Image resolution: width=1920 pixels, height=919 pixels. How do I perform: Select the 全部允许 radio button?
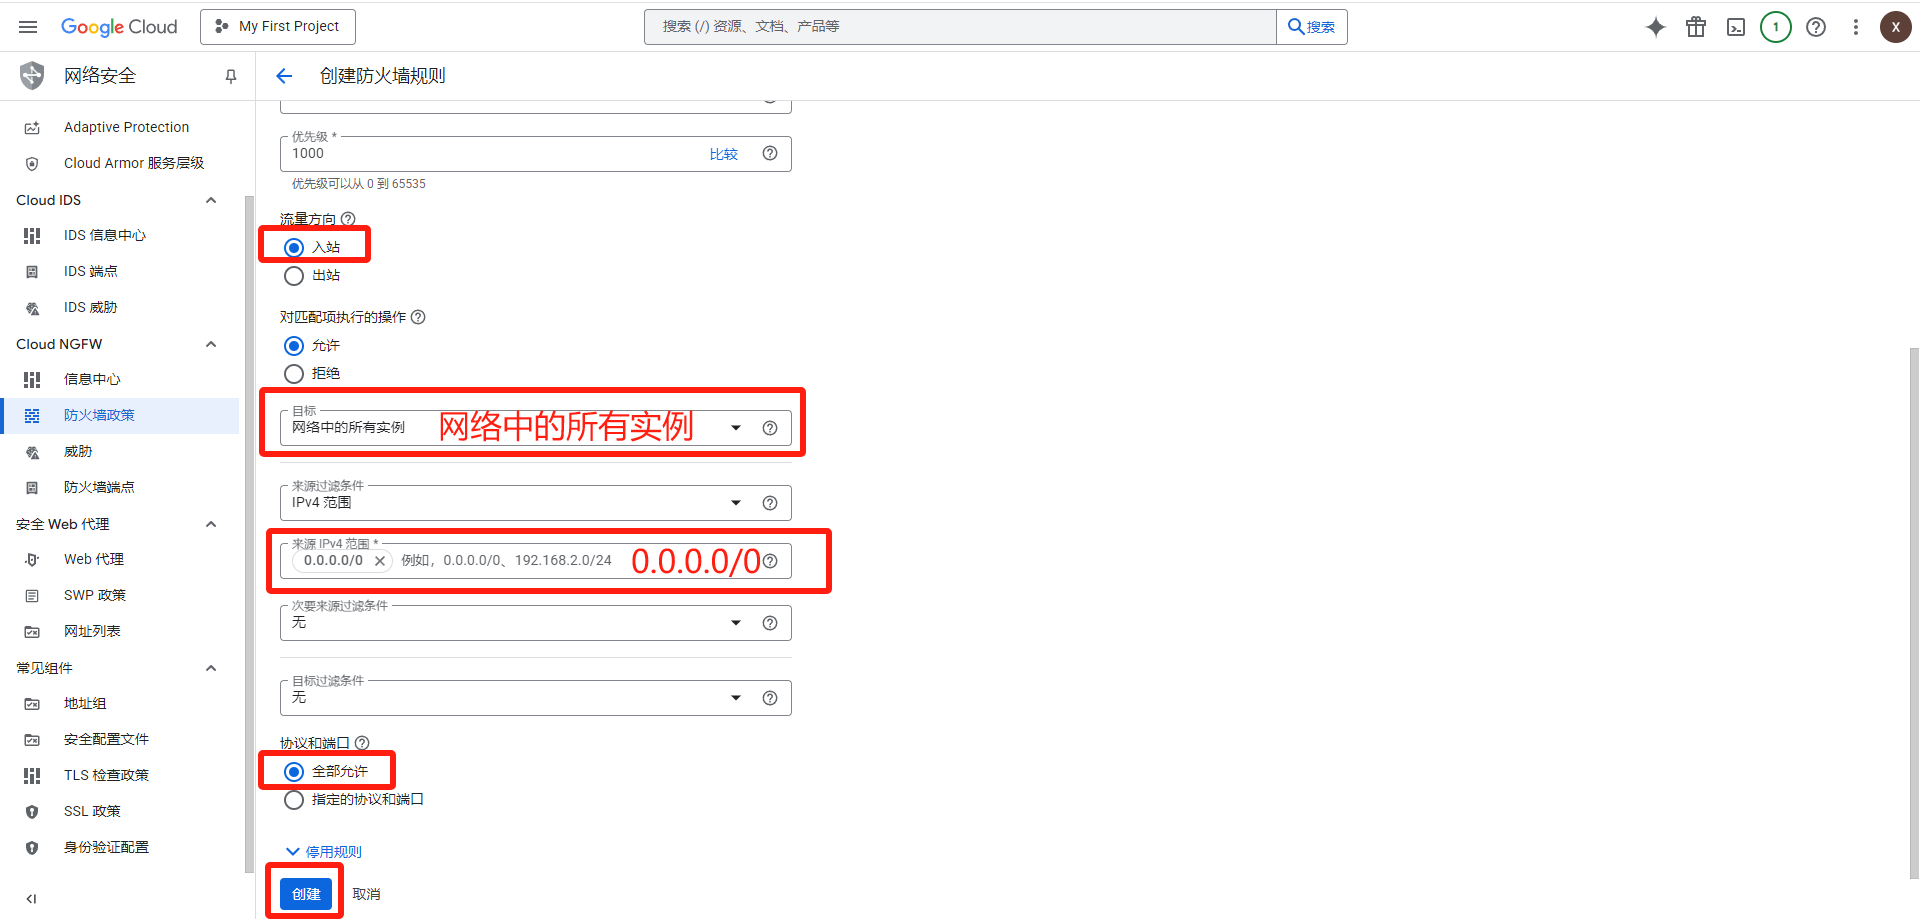point(294,771)
